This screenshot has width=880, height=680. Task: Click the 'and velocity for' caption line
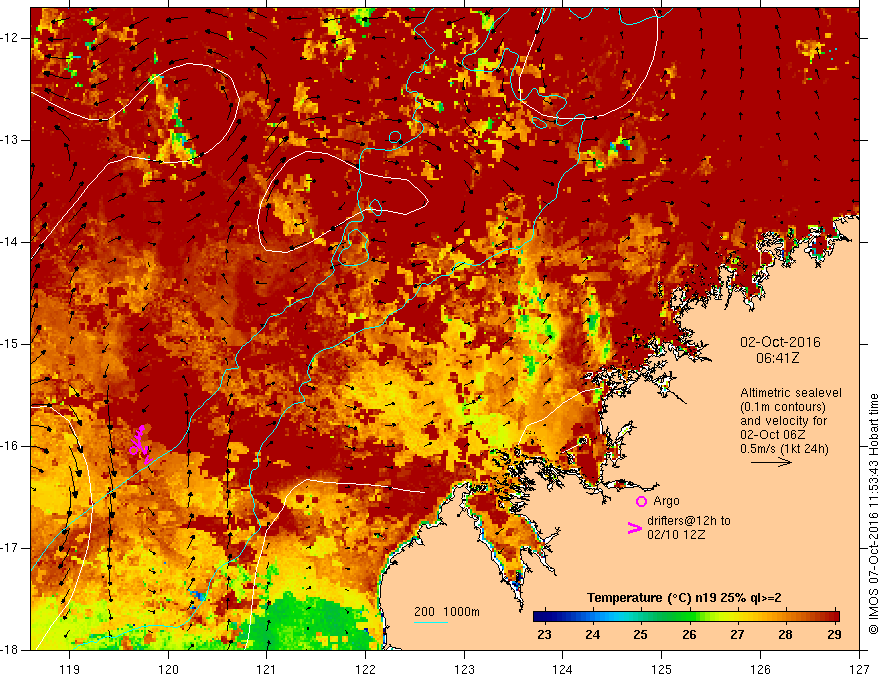pyautogui.click(x=783, y=421)
